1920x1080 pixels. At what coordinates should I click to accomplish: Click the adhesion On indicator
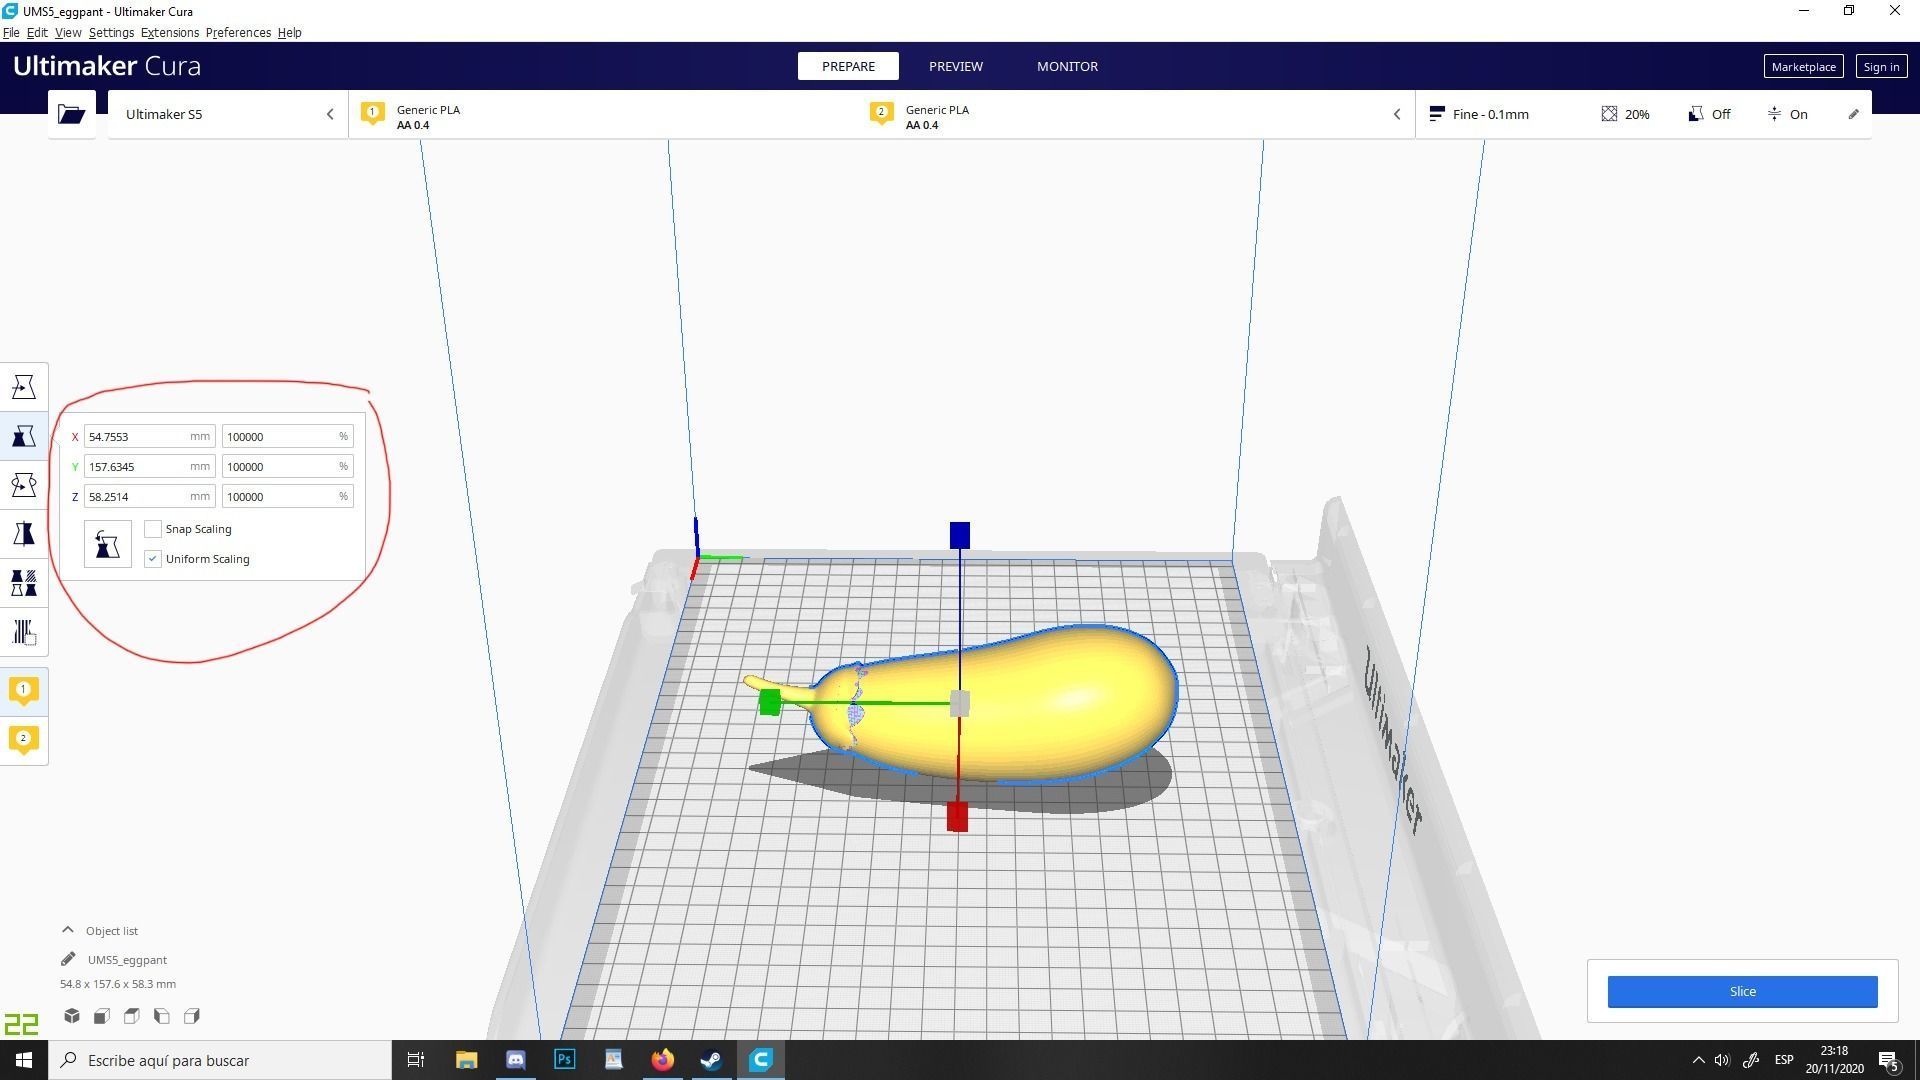click(1788, 114)
